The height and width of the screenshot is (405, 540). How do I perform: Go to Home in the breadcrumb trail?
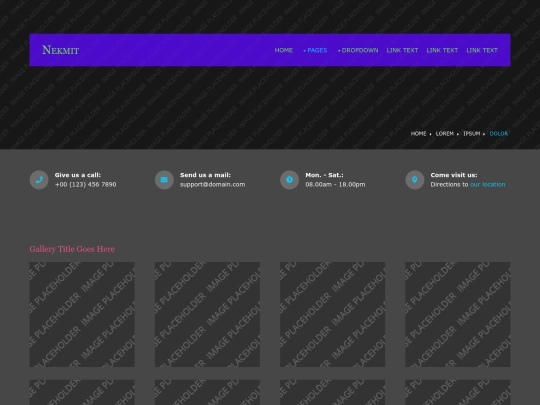coord(418,134)
